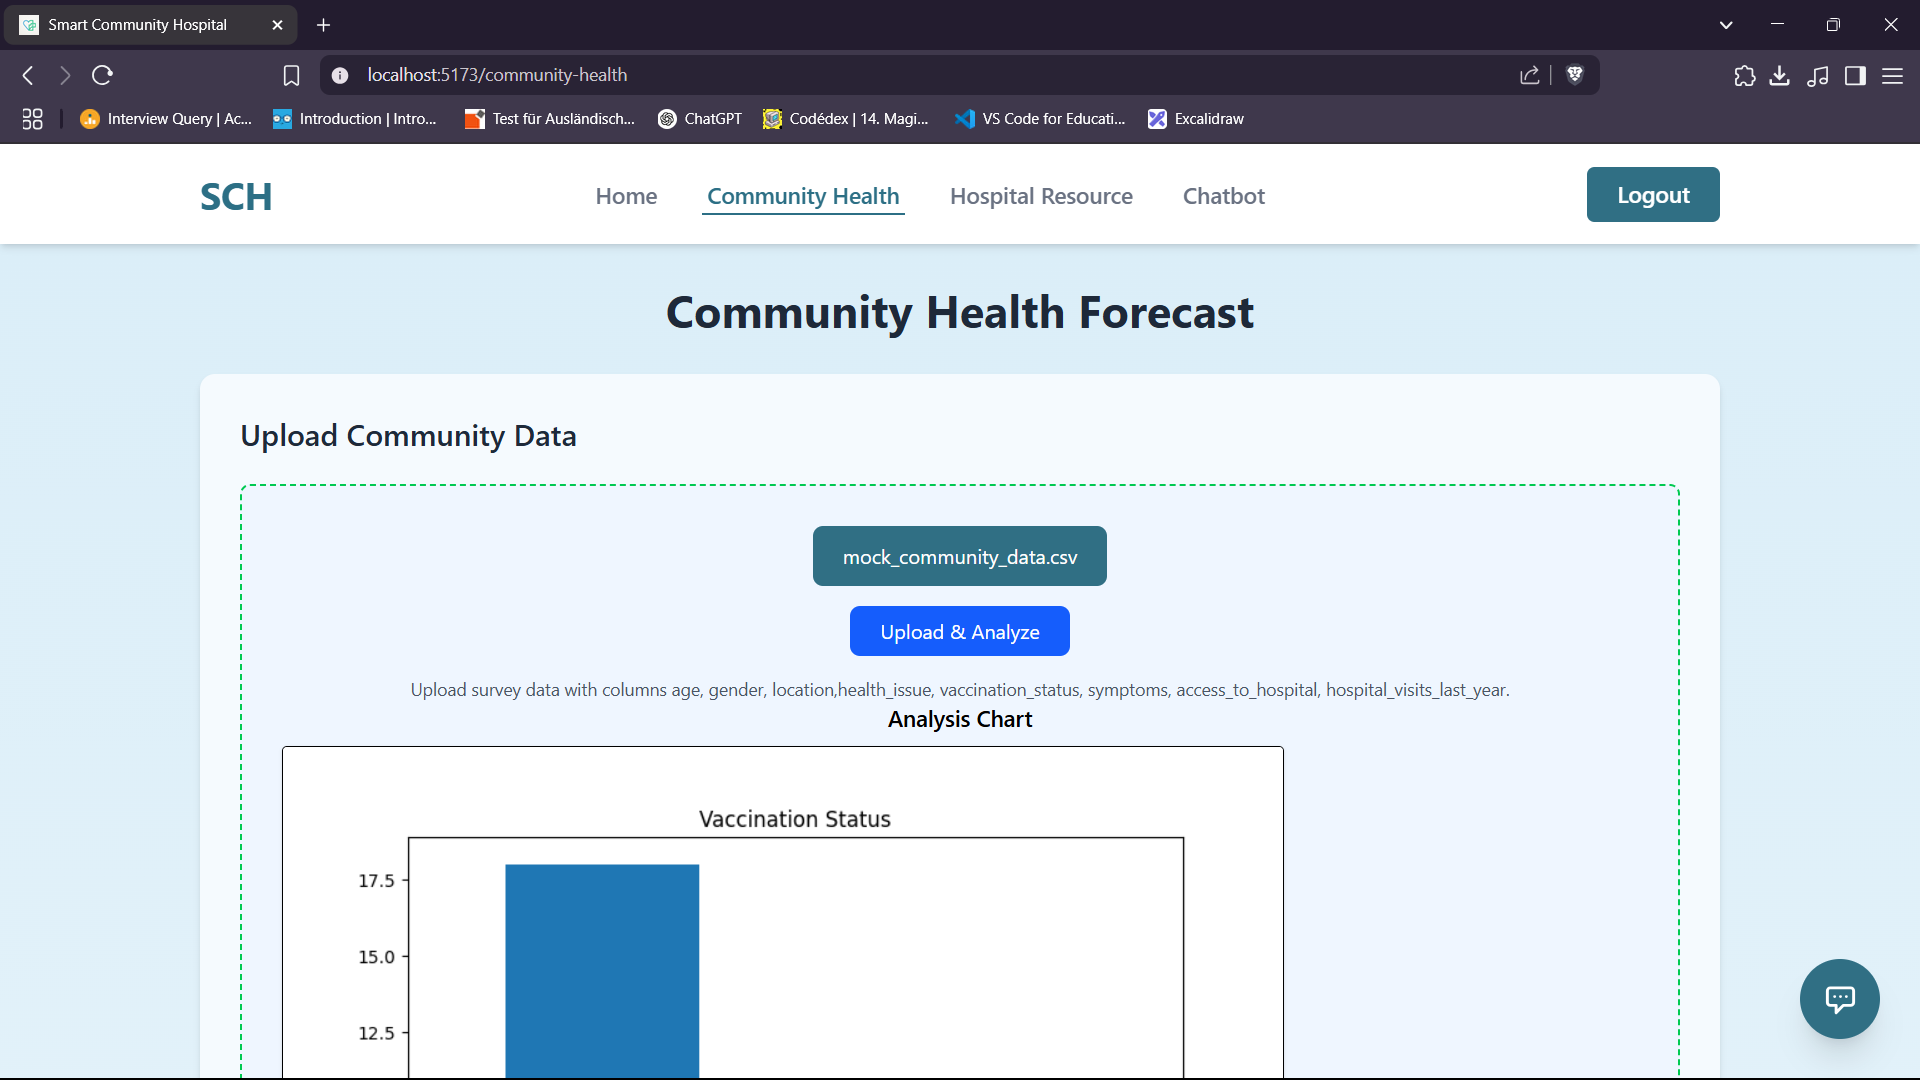1920x1080 pixels.
Task: Open the downloads icon
Action: (1780, 75)
